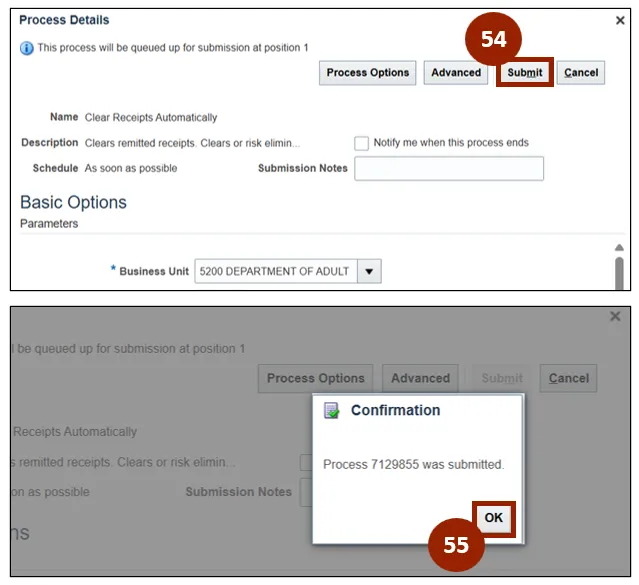
Task: Click the dimmed Process Options button below
Action: point(315,378)
